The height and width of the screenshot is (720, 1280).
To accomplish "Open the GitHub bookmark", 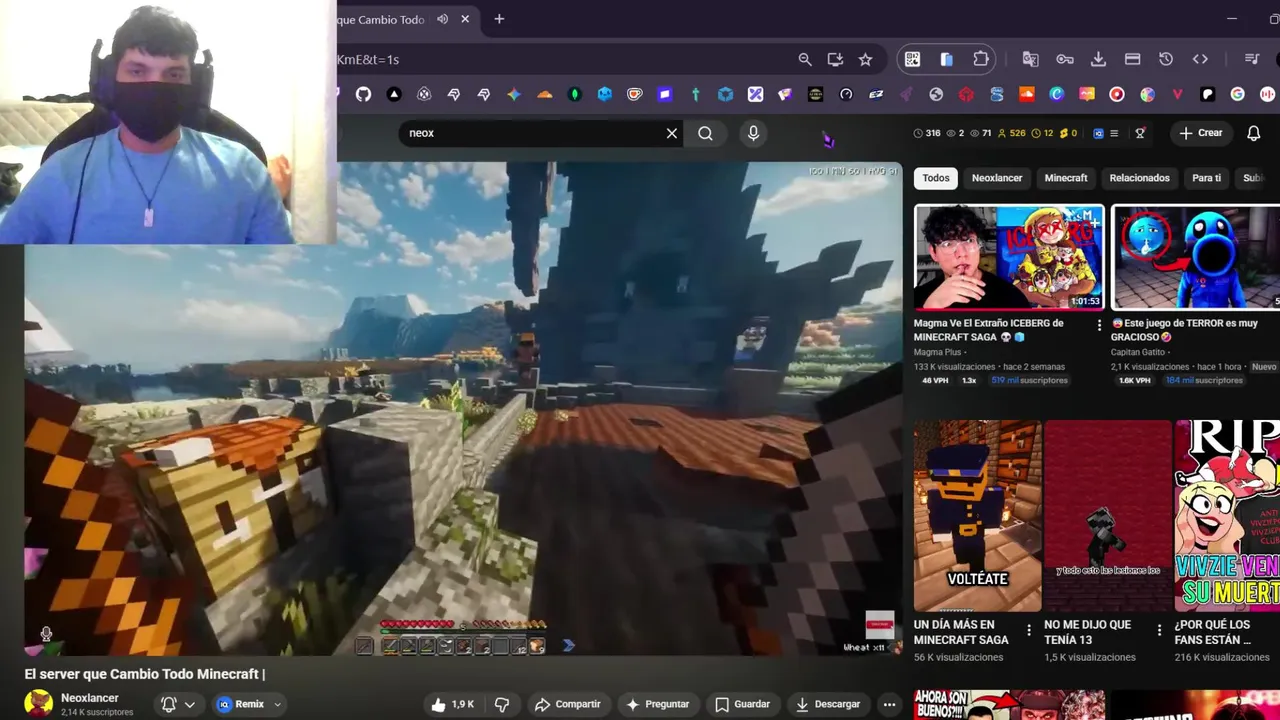I will pyautogui.click(x=363, y=94).
